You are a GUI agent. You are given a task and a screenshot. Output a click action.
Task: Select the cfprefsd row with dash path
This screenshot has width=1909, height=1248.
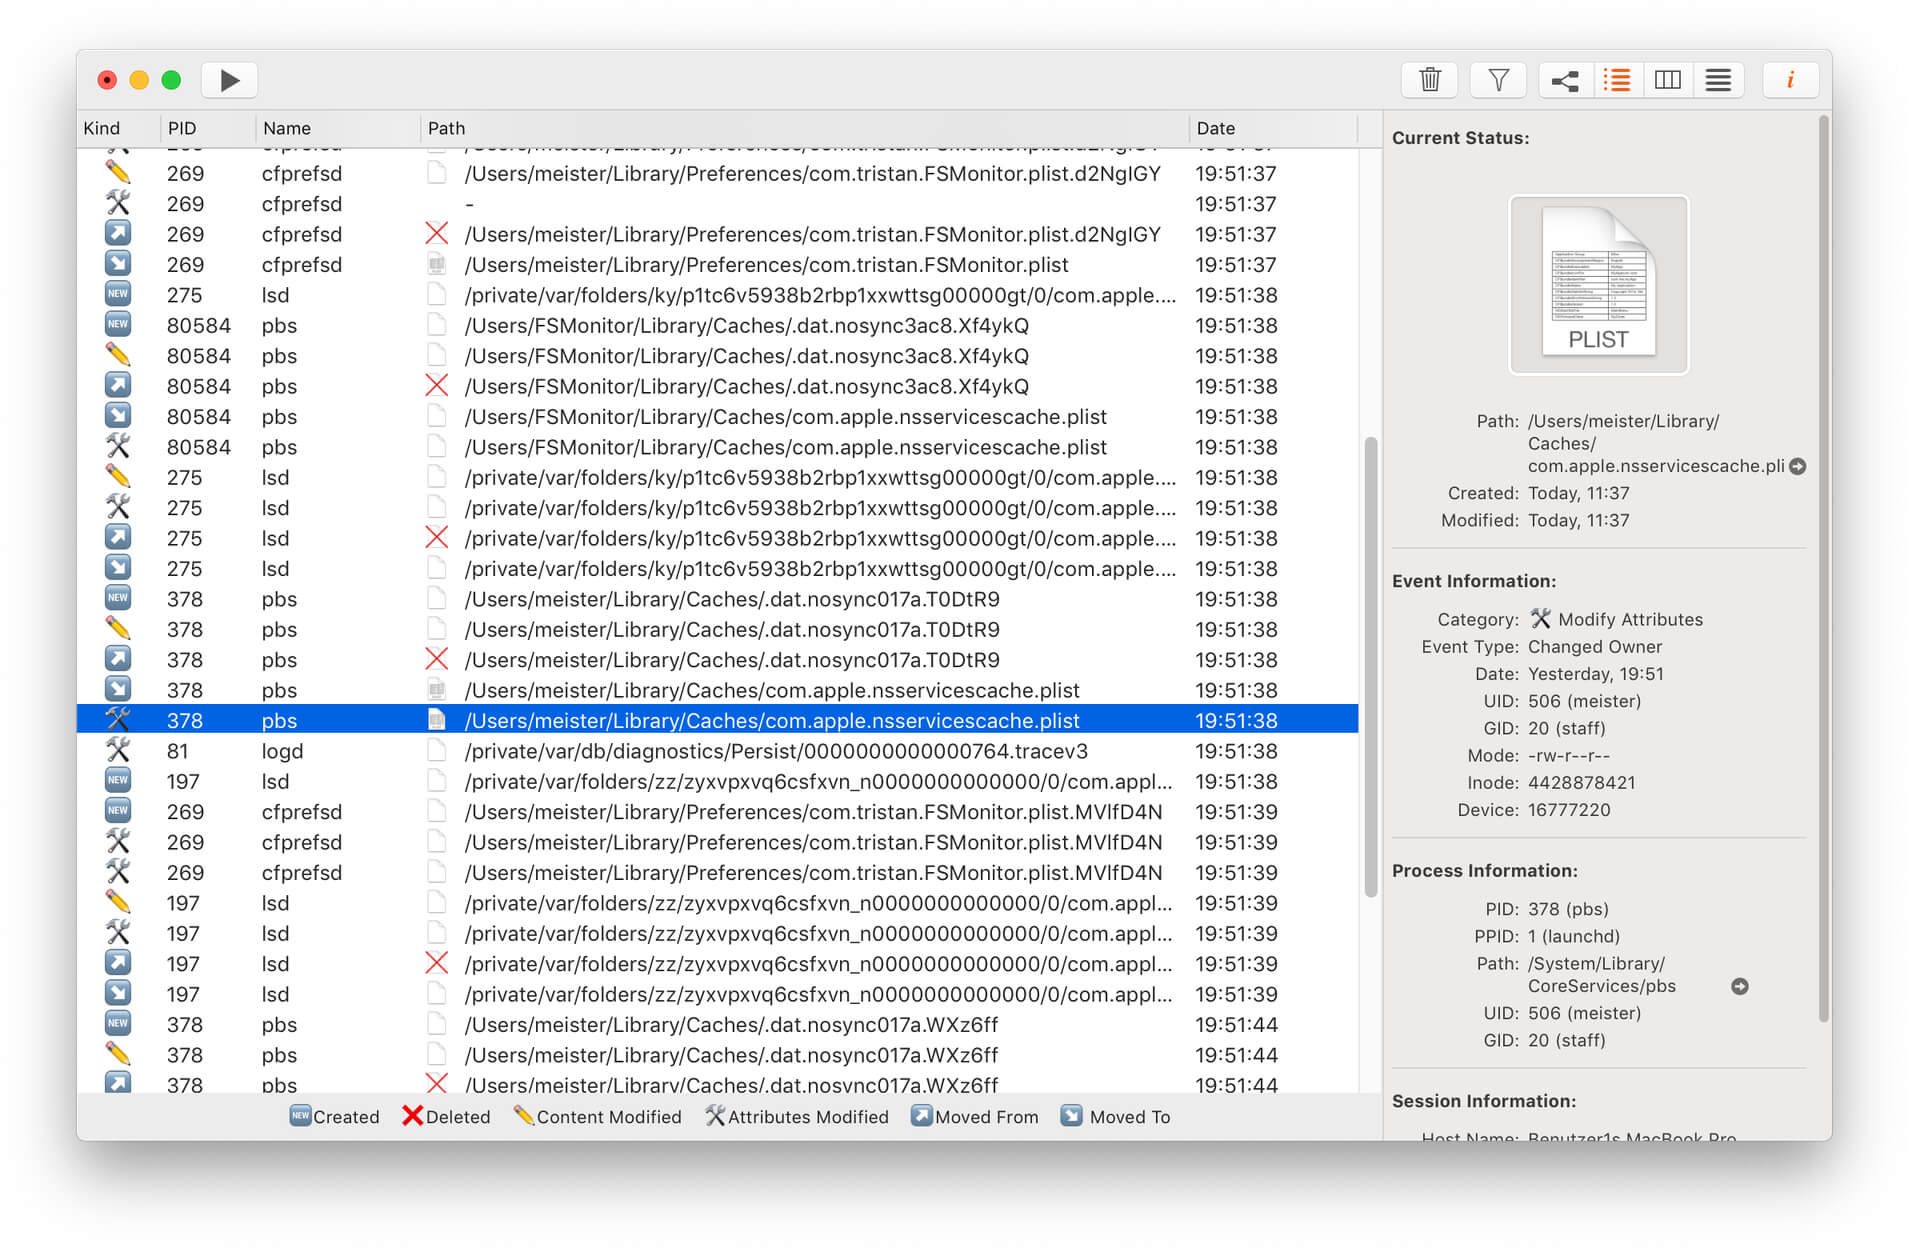click(x=717, y=204)
